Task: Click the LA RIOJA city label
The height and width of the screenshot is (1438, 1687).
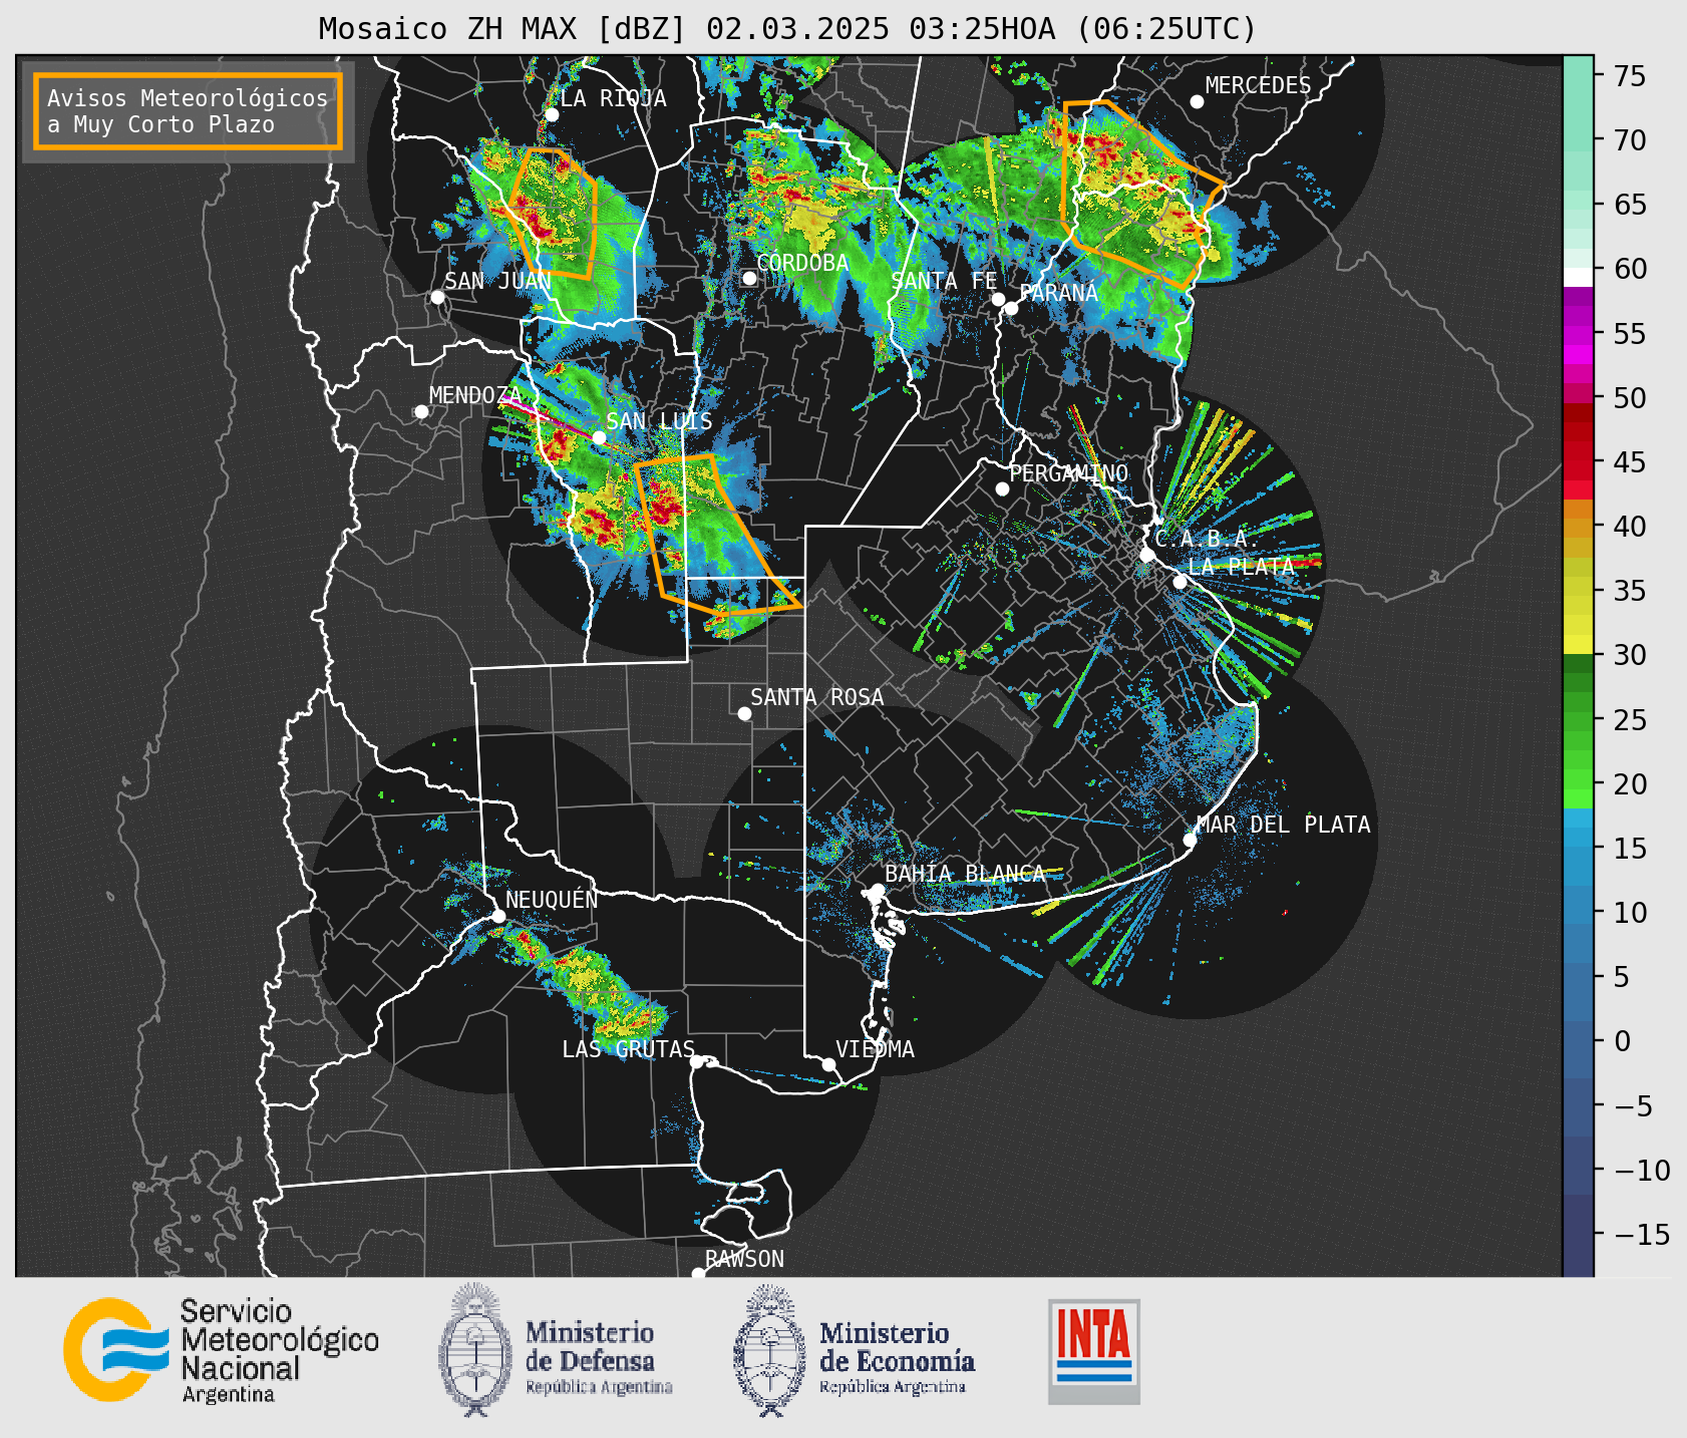Action: [x=613, y=98]
